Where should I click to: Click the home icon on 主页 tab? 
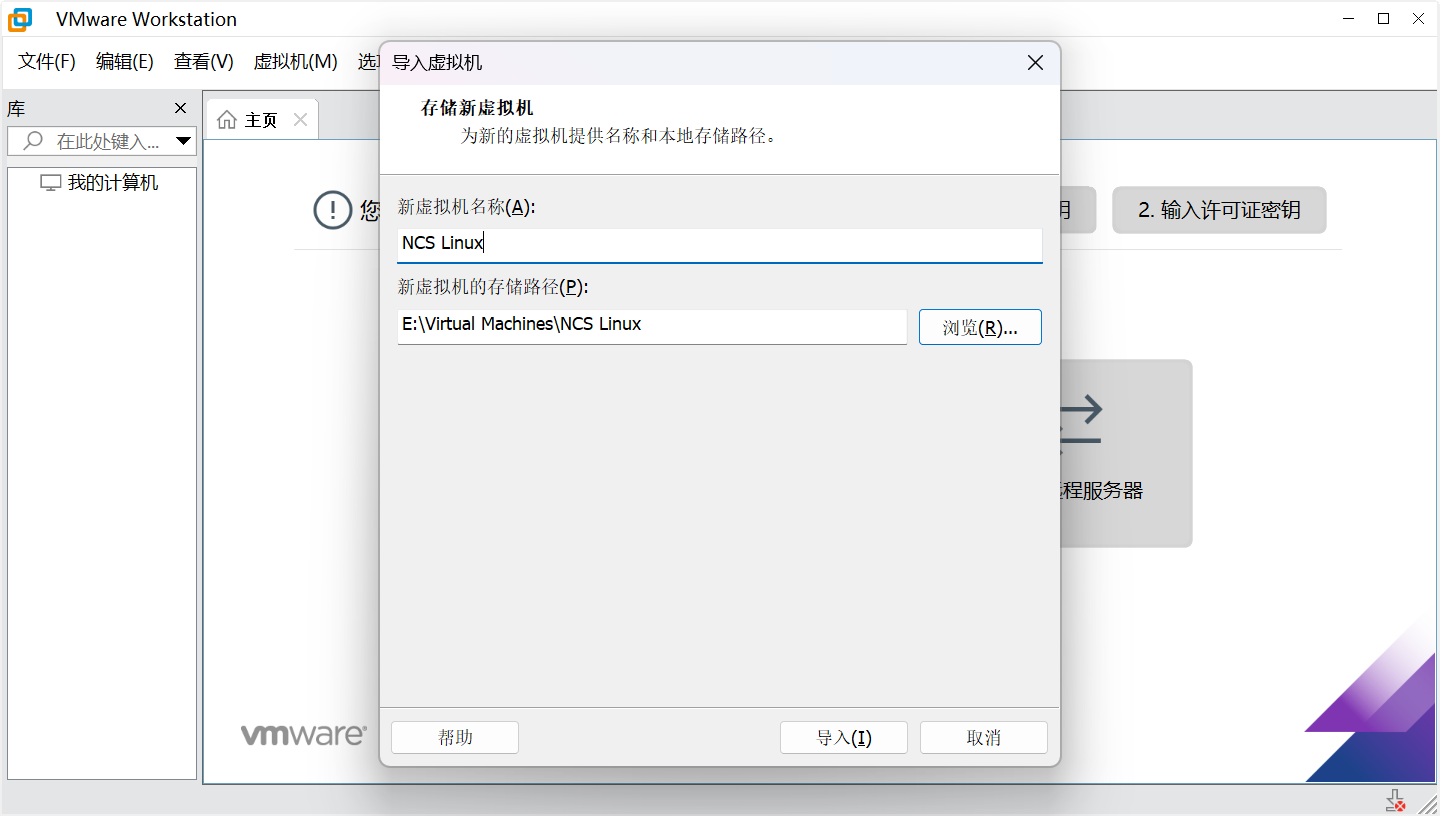coord(227,120)
